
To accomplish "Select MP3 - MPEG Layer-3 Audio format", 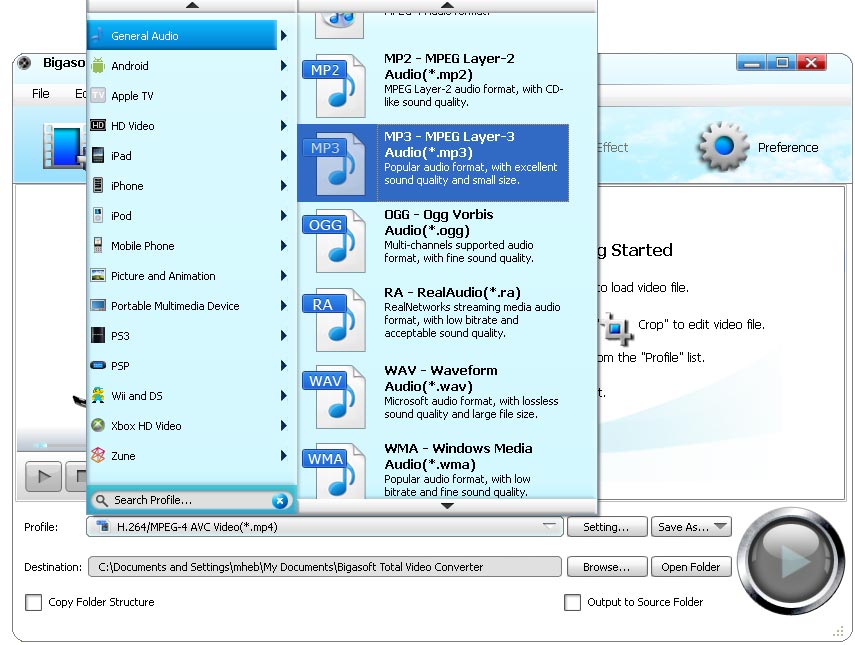I will pos(433,163).
